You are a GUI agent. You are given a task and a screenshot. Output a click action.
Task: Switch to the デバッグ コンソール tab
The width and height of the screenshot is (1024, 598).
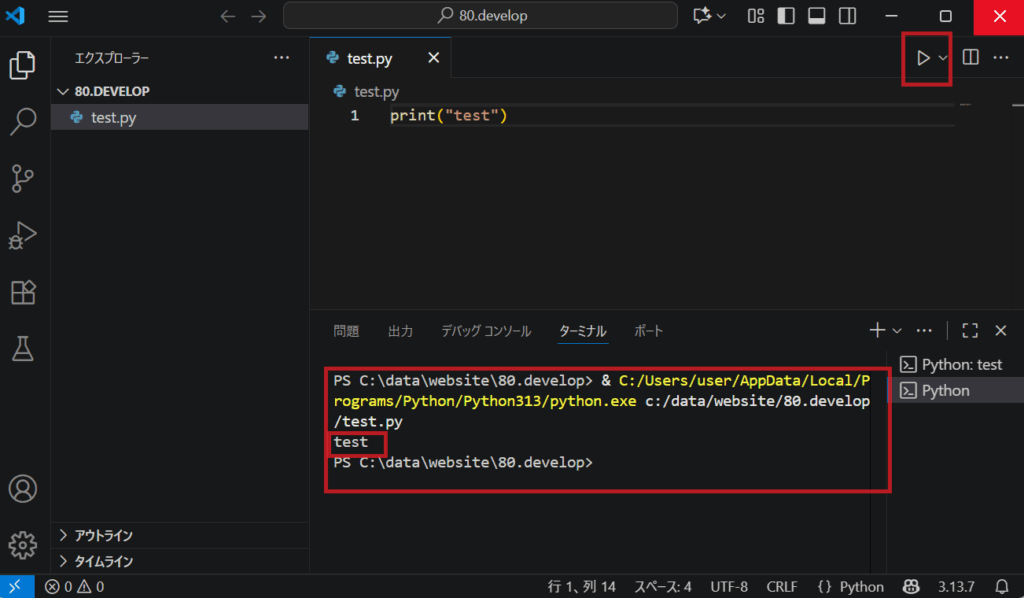486,331
